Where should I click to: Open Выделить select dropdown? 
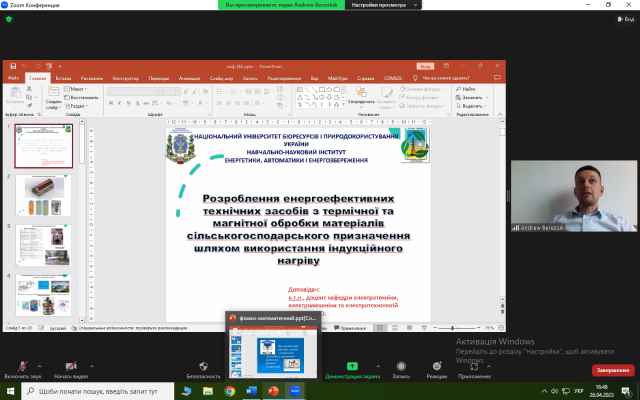[471, 106]
